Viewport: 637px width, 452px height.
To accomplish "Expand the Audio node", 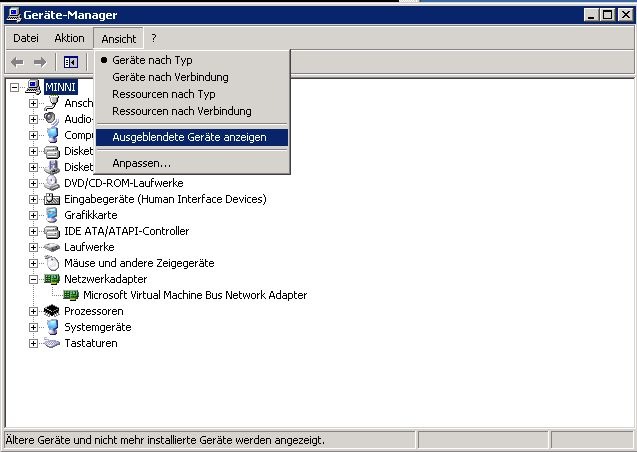I will pos(34,119).
